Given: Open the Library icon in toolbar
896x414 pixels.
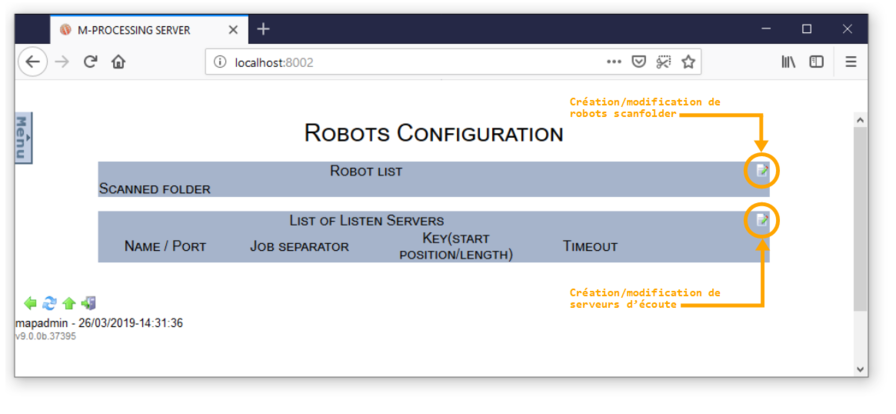Looking at the screenshot, I should [789, 62].
